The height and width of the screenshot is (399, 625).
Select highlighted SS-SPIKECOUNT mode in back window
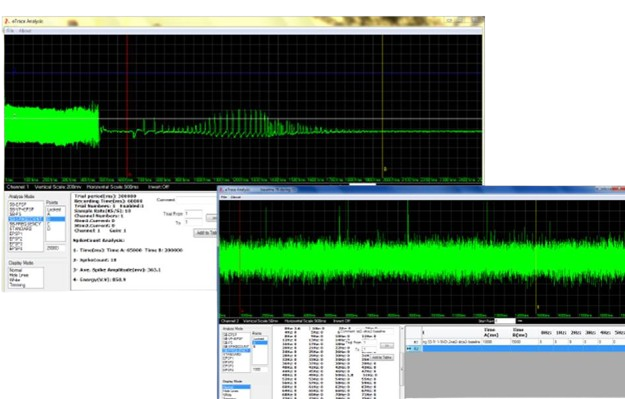[x=26, y=219]
